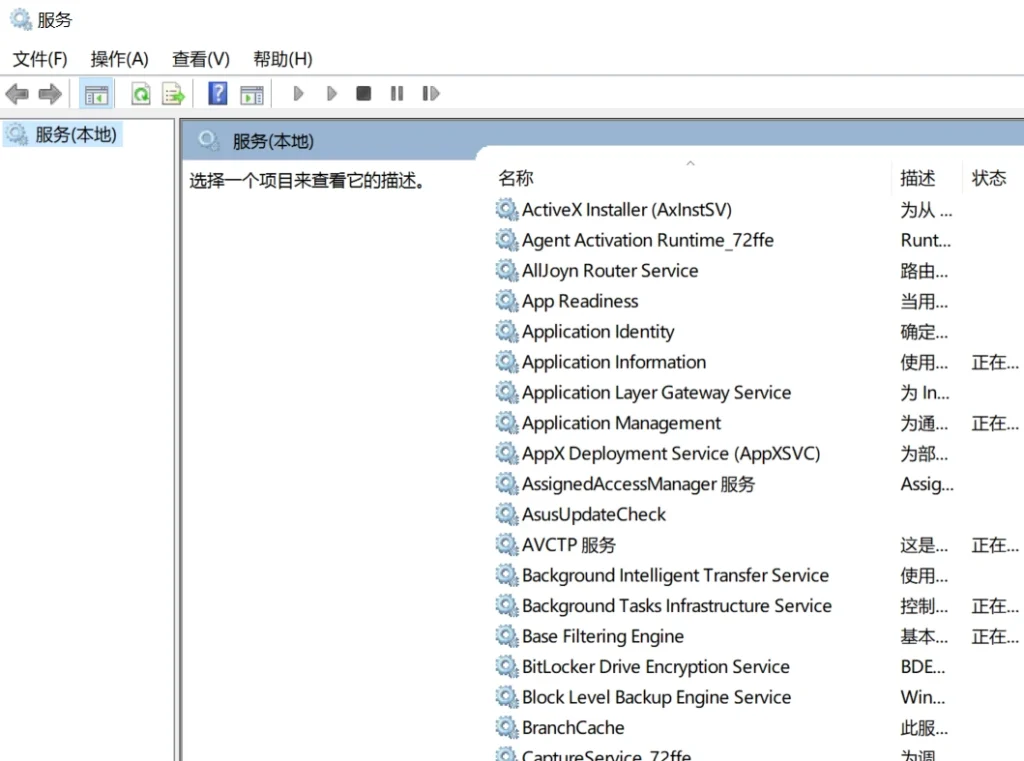This screenshot has width=1024, height=761.
Task: Select the Base Filtering Engine service
Action: click(x=603, y=636)
